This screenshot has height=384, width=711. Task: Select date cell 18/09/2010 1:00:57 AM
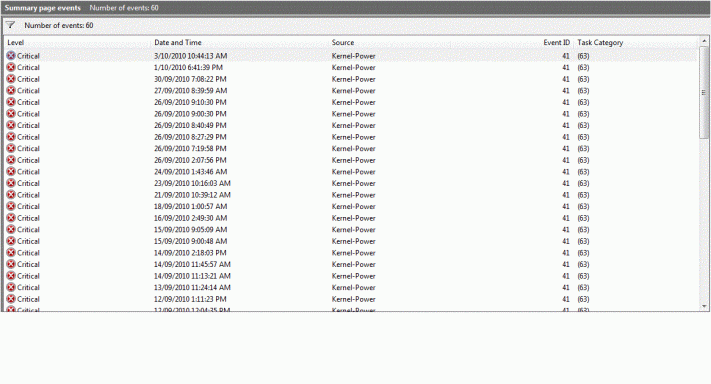pos(190,206)
